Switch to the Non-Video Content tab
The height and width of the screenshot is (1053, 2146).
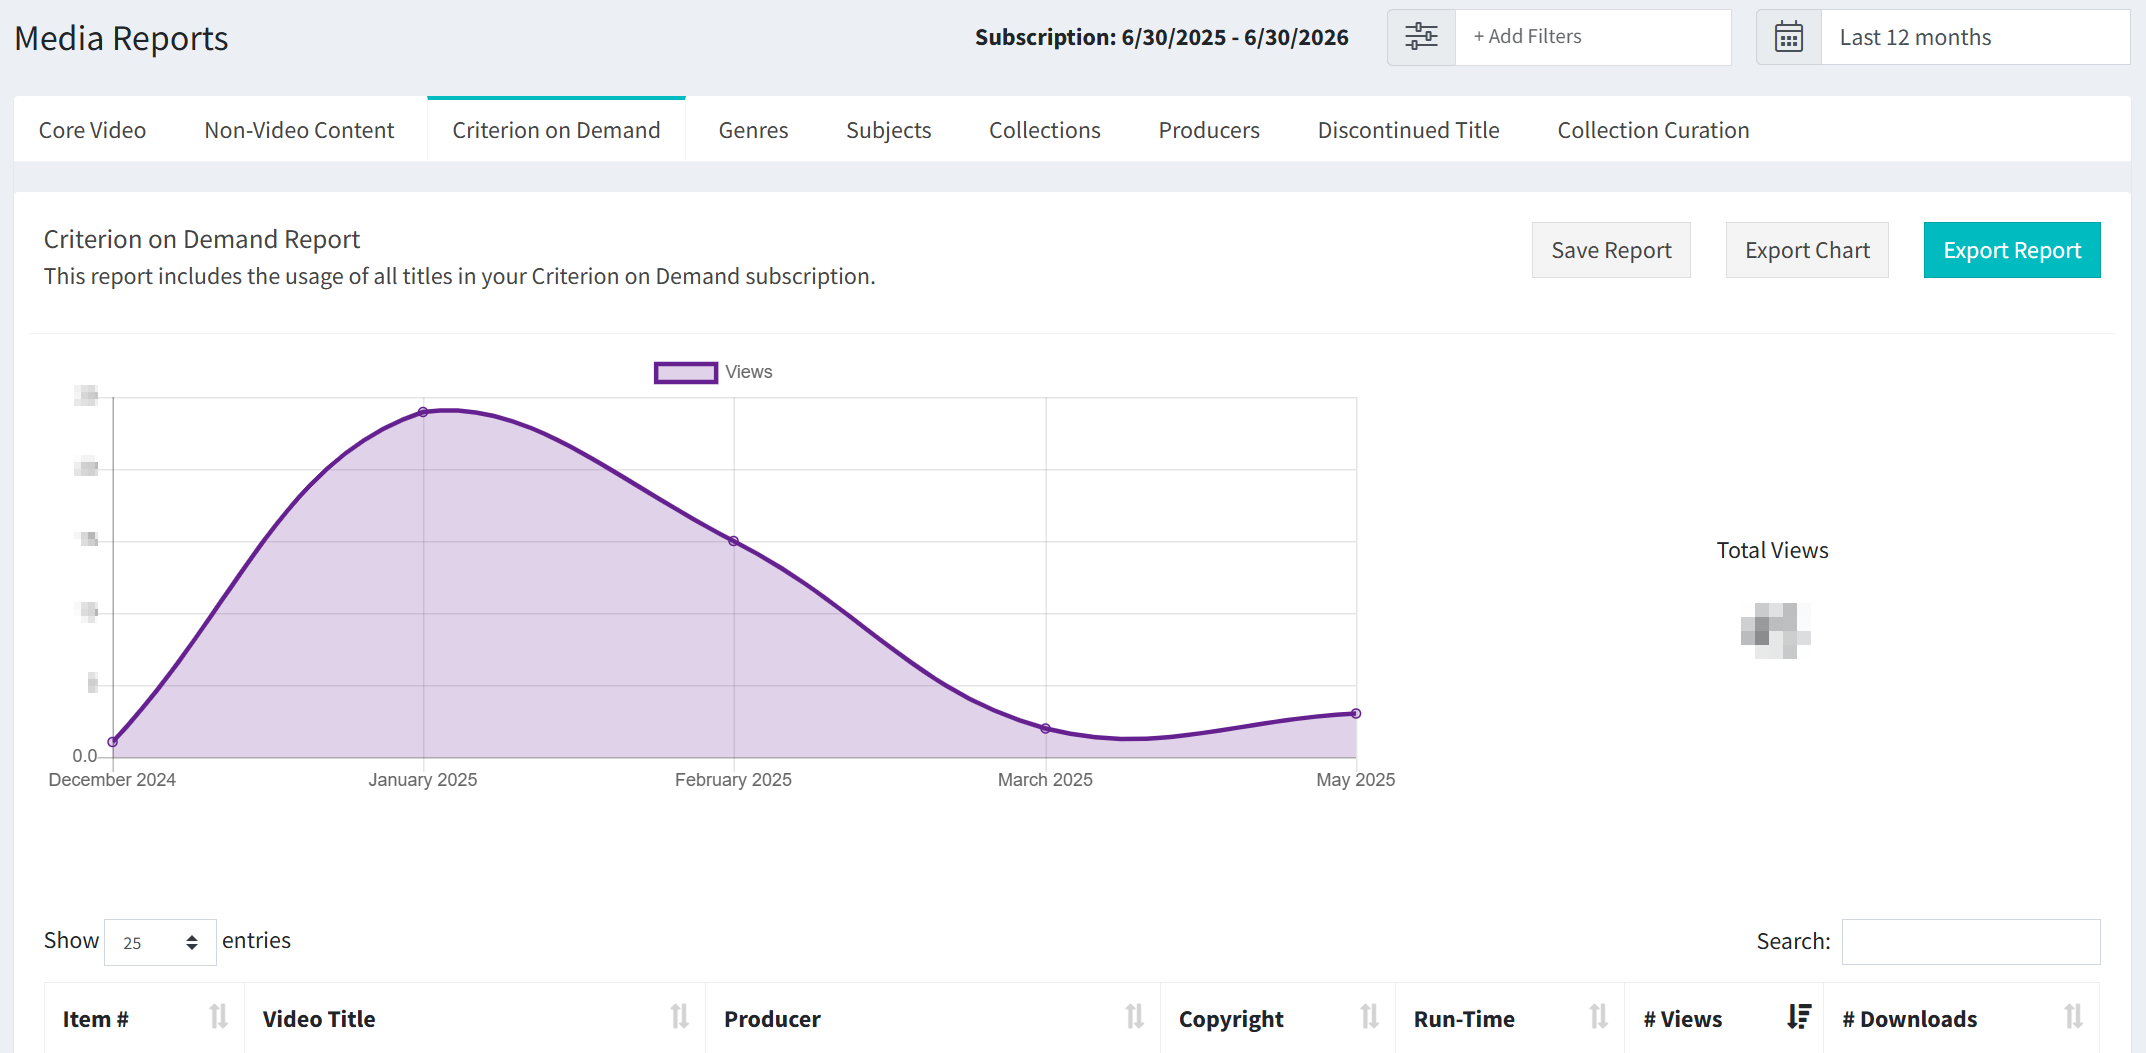pos(299,130)
